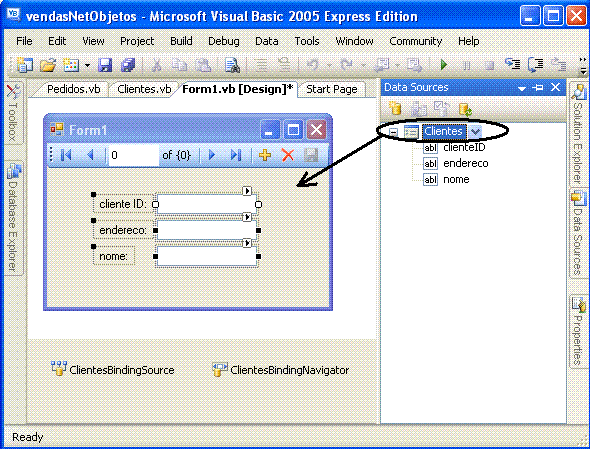The width and height of the screenshot is (590, 449).
Task: Click Step Into toolbar icon
Action: tap(512, 65)
